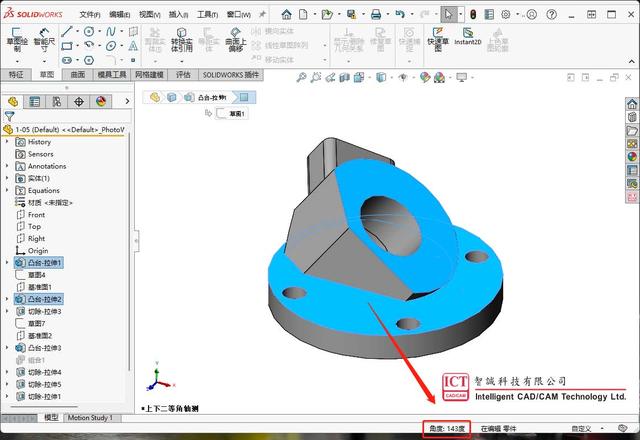Click the 自定义 units status bar entry

coord(581,429)
